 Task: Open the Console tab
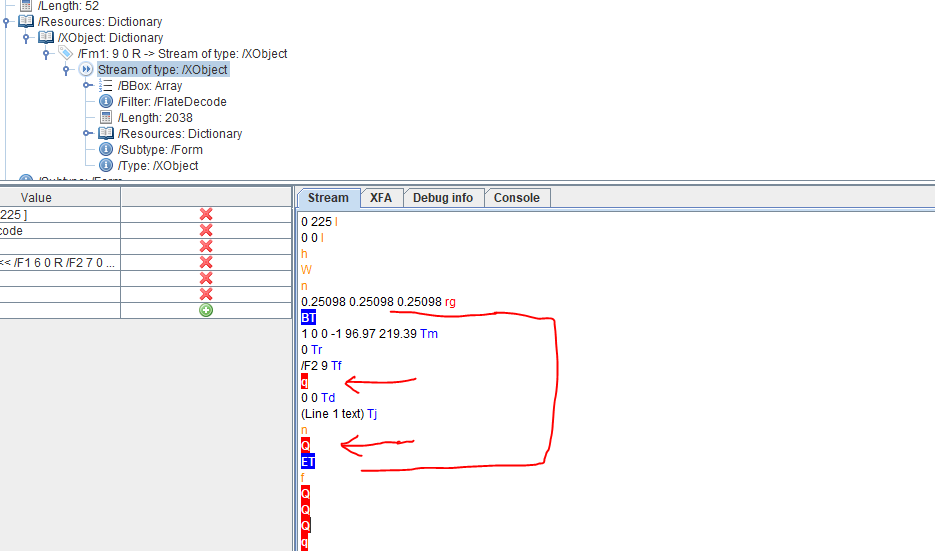517,198
